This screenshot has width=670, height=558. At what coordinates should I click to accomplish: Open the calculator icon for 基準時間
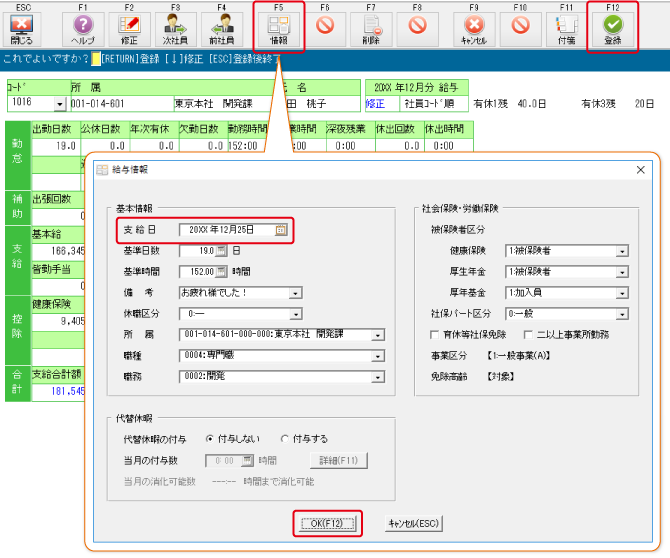220,272
